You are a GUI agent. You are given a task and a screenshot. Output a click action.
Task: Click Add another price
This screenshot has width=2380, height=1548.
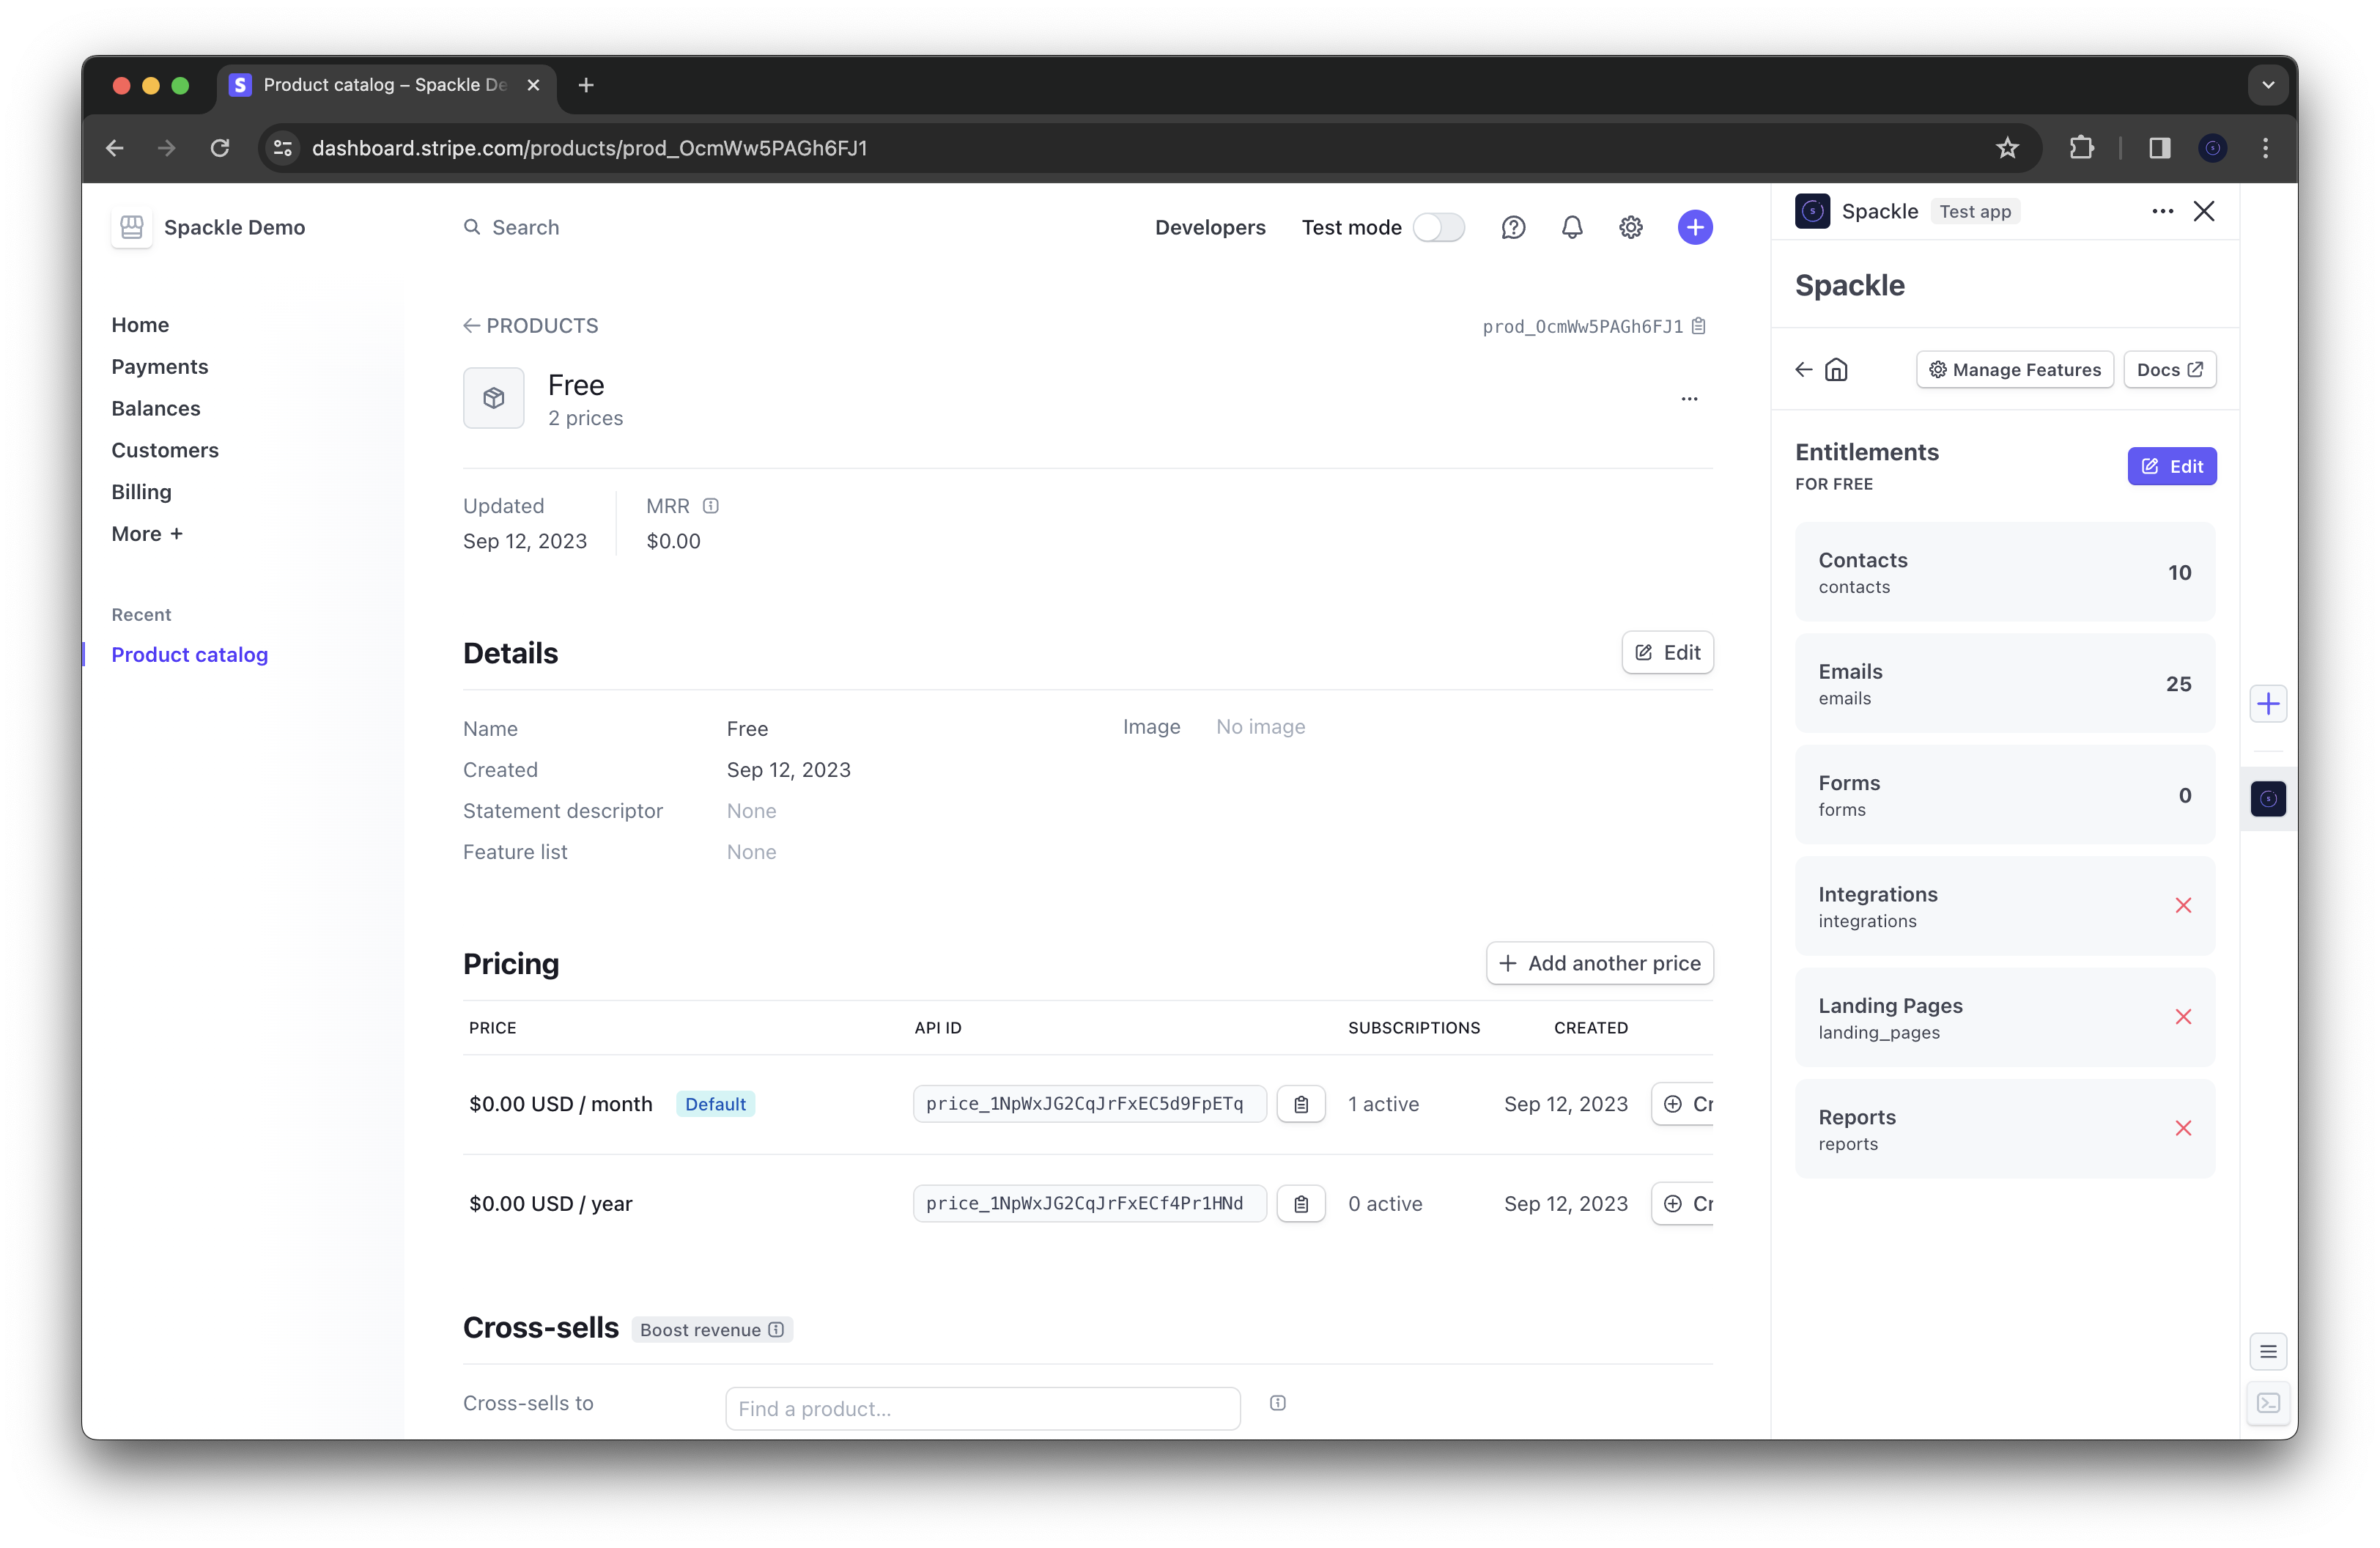(1599, 963)
